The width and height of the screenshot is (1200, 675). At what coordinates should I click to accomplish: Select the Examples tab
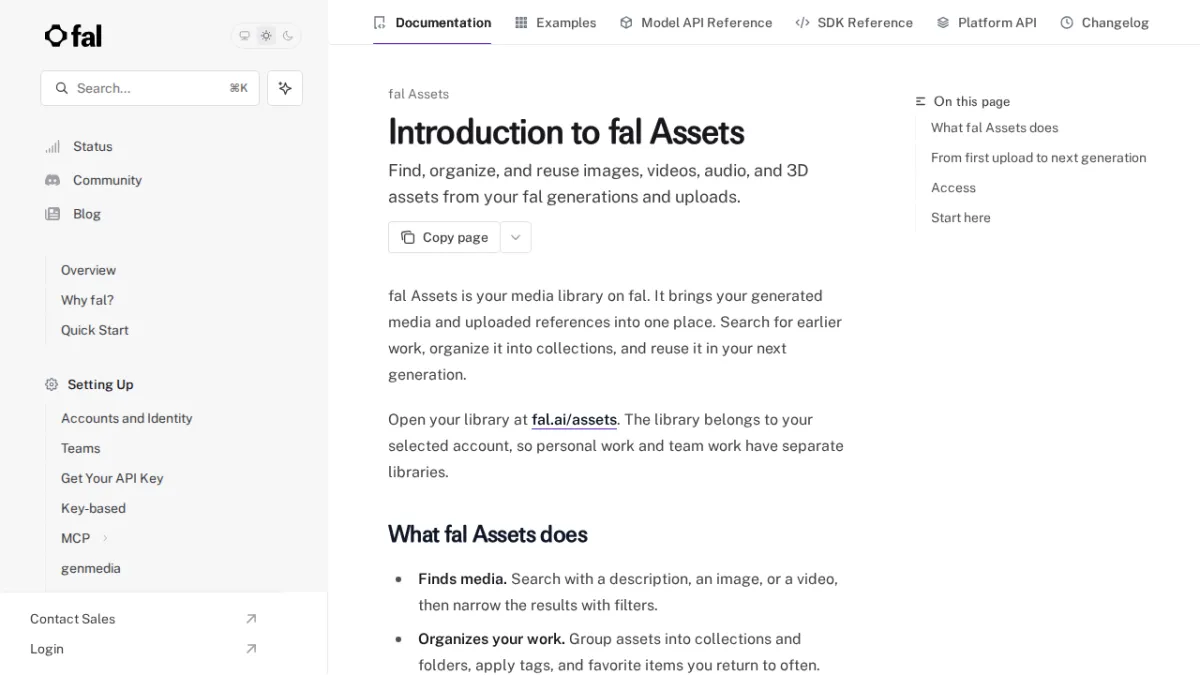click(555, 22)
